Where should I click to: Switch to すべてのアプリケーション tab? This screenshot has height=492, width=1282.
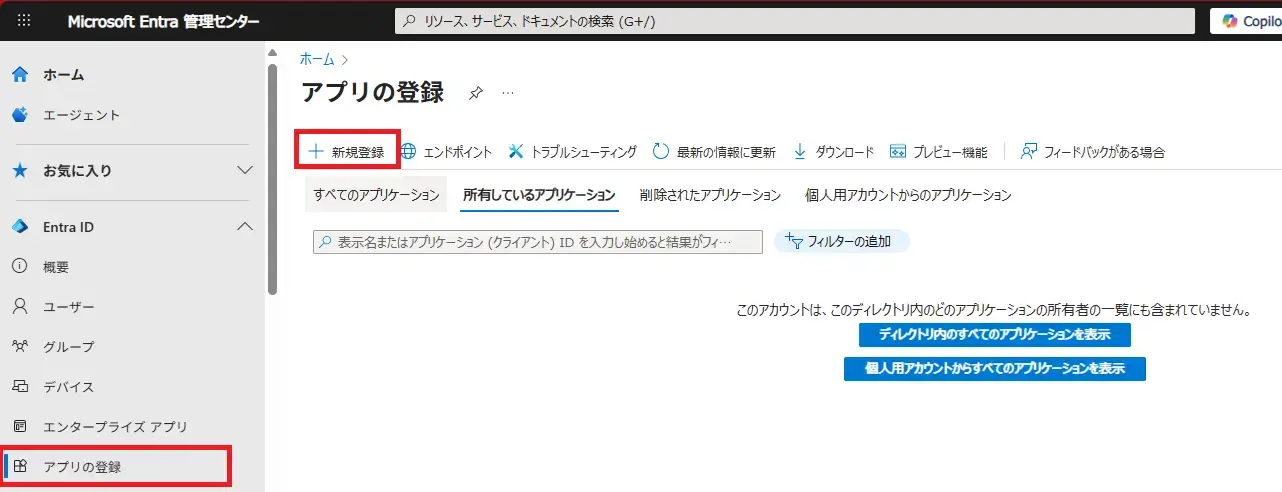pos(376,195)
